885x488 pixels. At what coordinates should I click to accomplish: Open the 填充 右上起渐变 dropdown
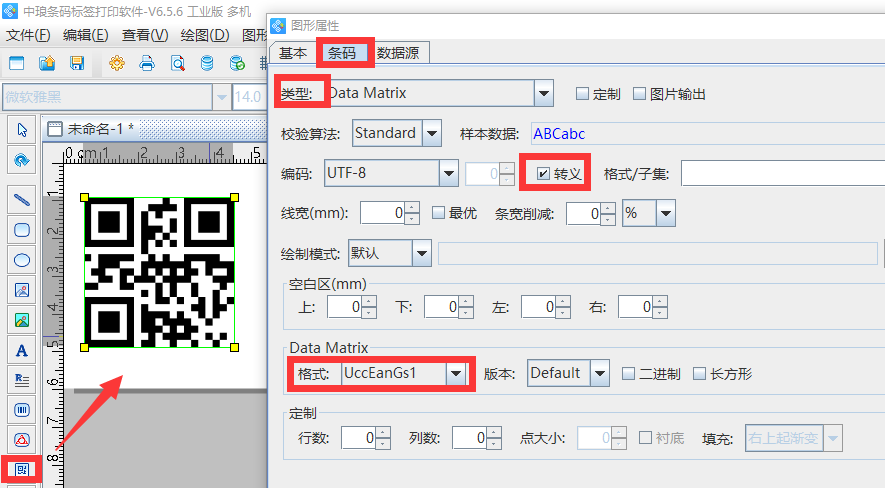pos(833,438)
